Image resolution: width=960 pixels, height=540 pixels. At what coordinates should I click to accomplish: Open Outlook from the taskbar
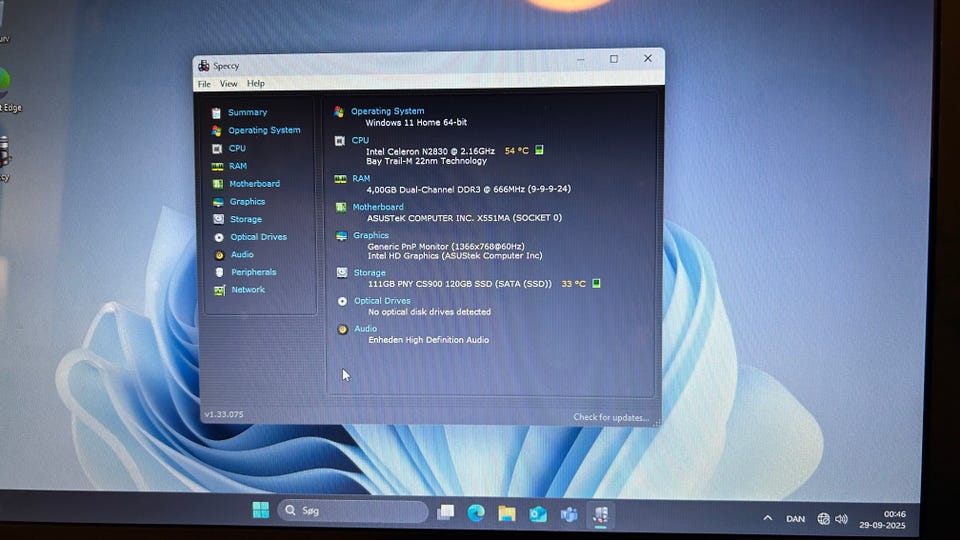538,514
